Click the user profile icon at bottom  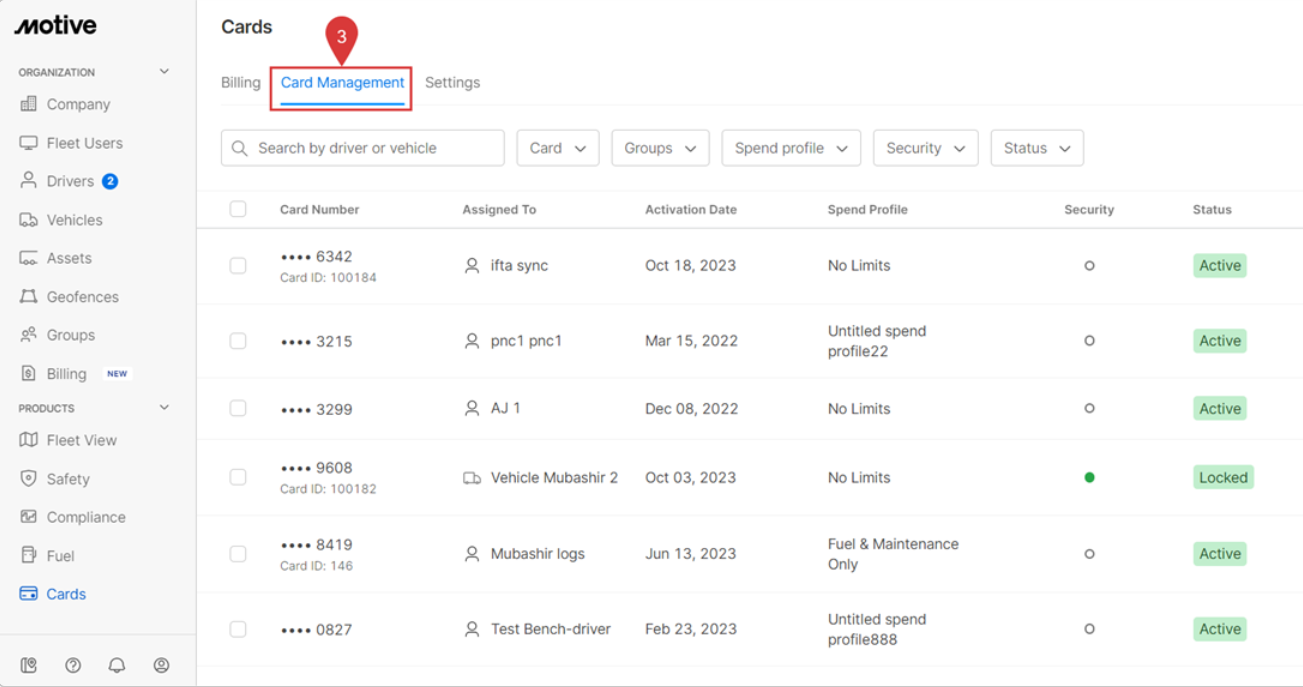[161, 665]
